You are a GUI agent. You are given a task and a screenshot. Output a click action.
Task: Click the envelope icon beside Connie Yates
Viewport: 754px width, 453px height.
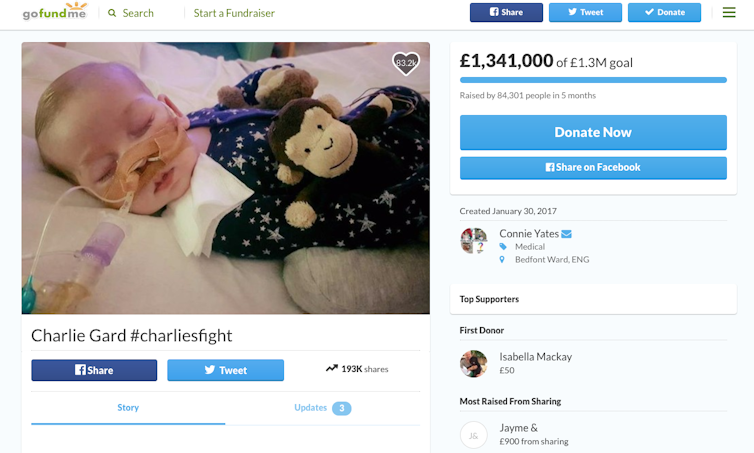pos(566,234)
